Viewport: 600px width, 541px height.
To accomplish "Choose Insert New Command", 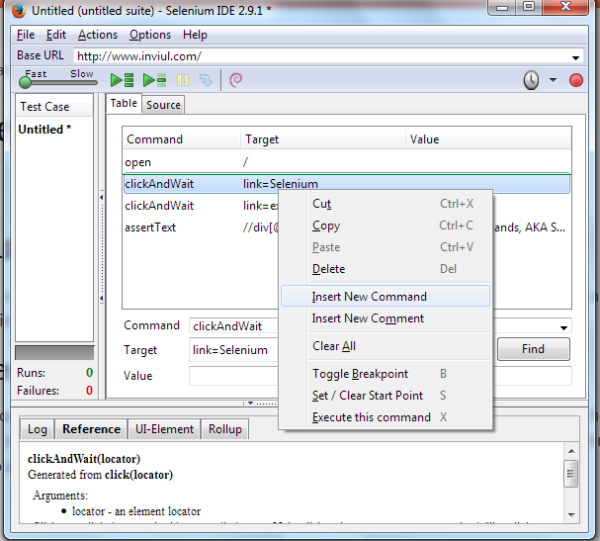I will (x=385, y=297).
